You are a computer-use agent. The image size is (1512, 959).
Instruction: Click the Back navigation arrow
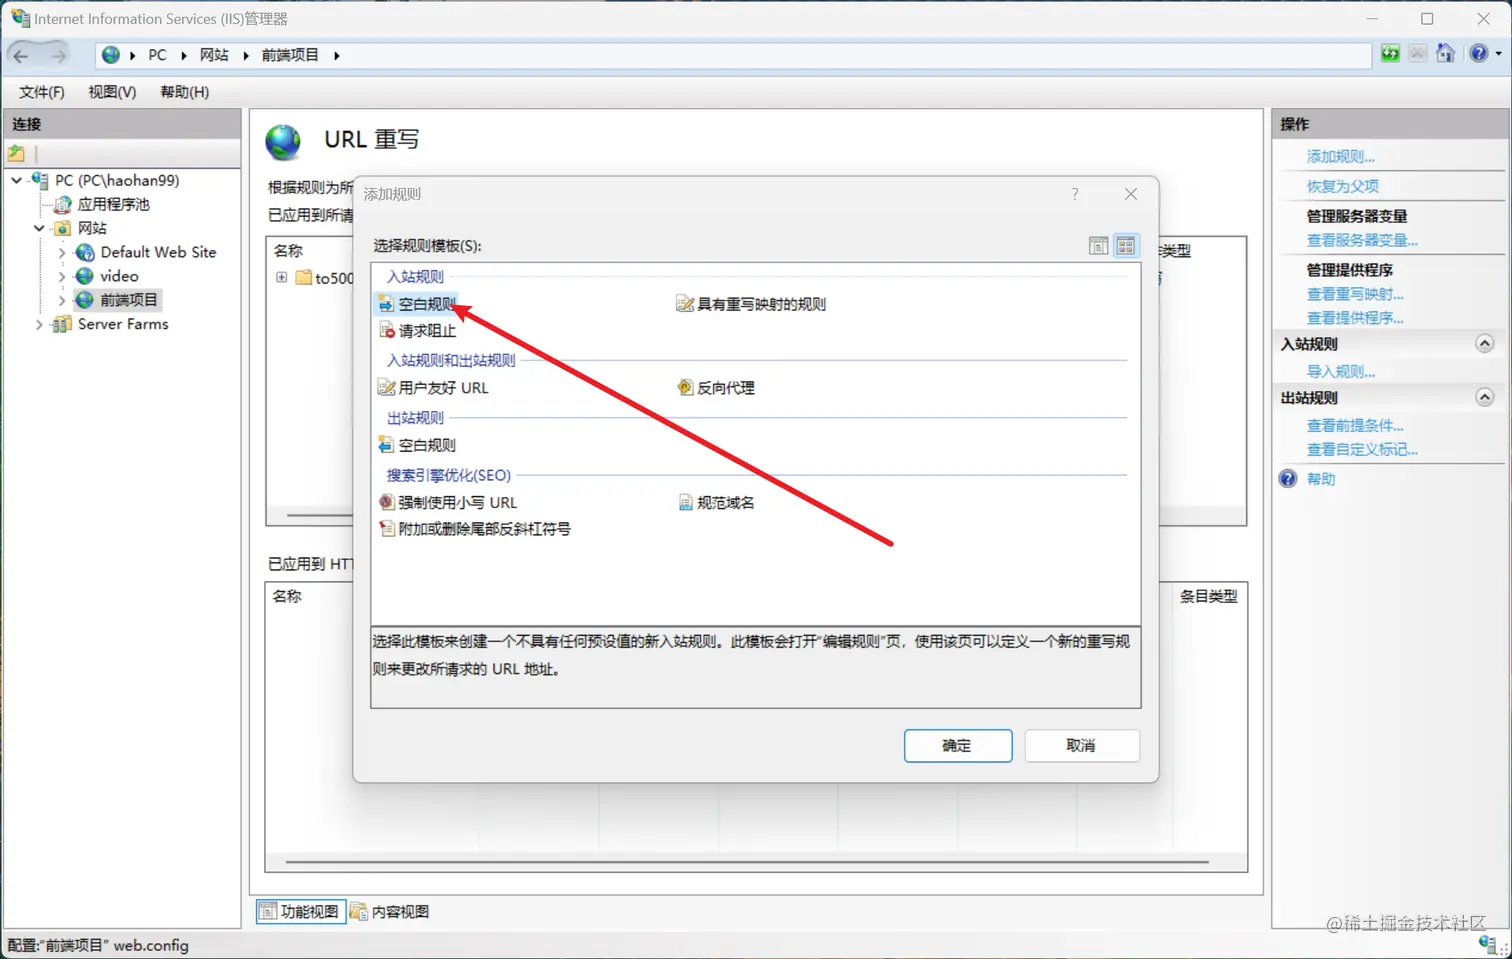(21, 55)
